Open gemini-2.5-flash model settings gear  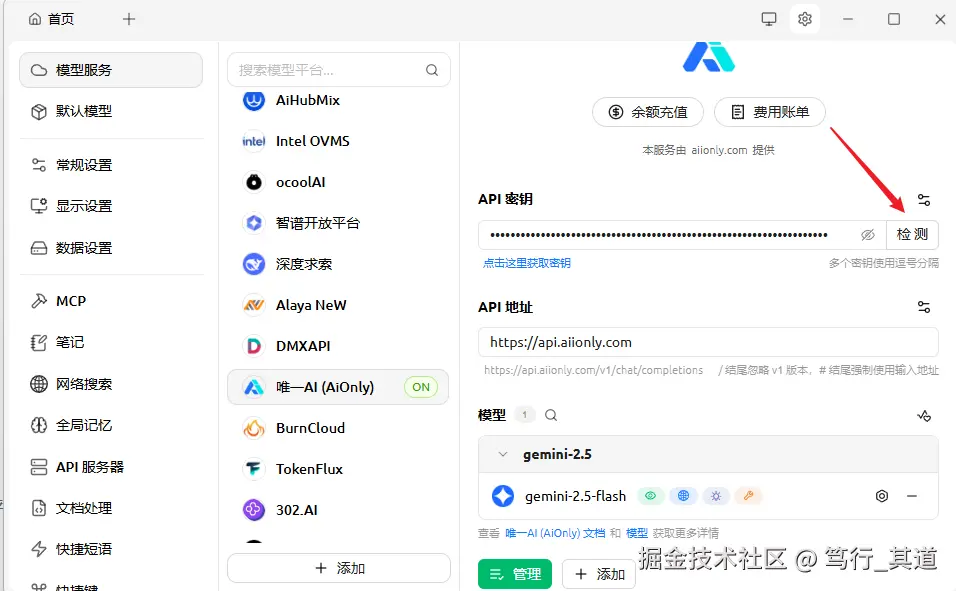point(882,496)
